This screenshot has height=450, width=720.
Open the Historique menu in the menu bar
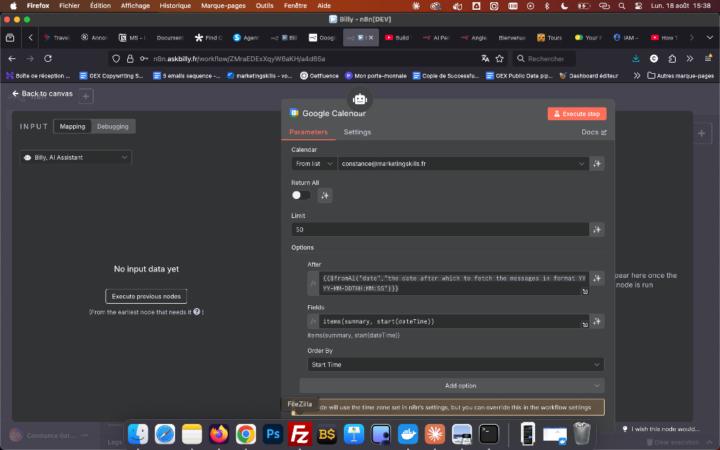(x=175, y=6)
